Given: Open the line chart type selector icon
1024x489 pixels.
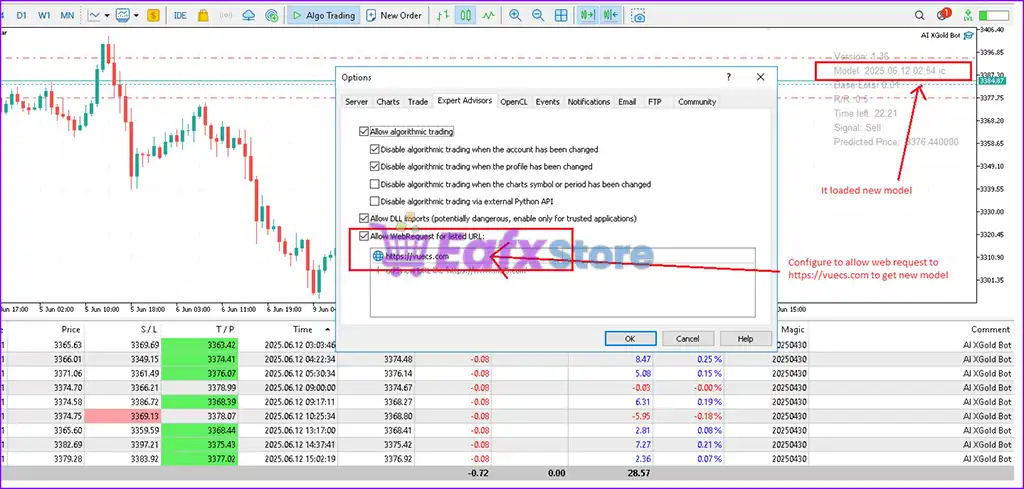Looking at the screenshot, I should tap(93, 15).
